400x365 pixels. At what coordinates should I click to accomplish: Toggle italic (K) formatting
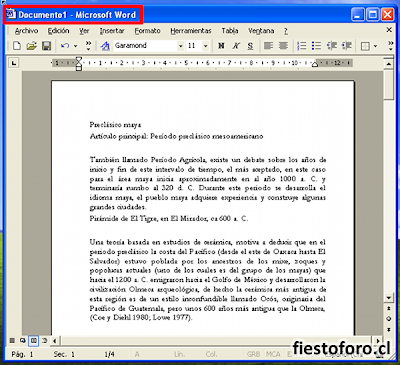pos(236,46)
